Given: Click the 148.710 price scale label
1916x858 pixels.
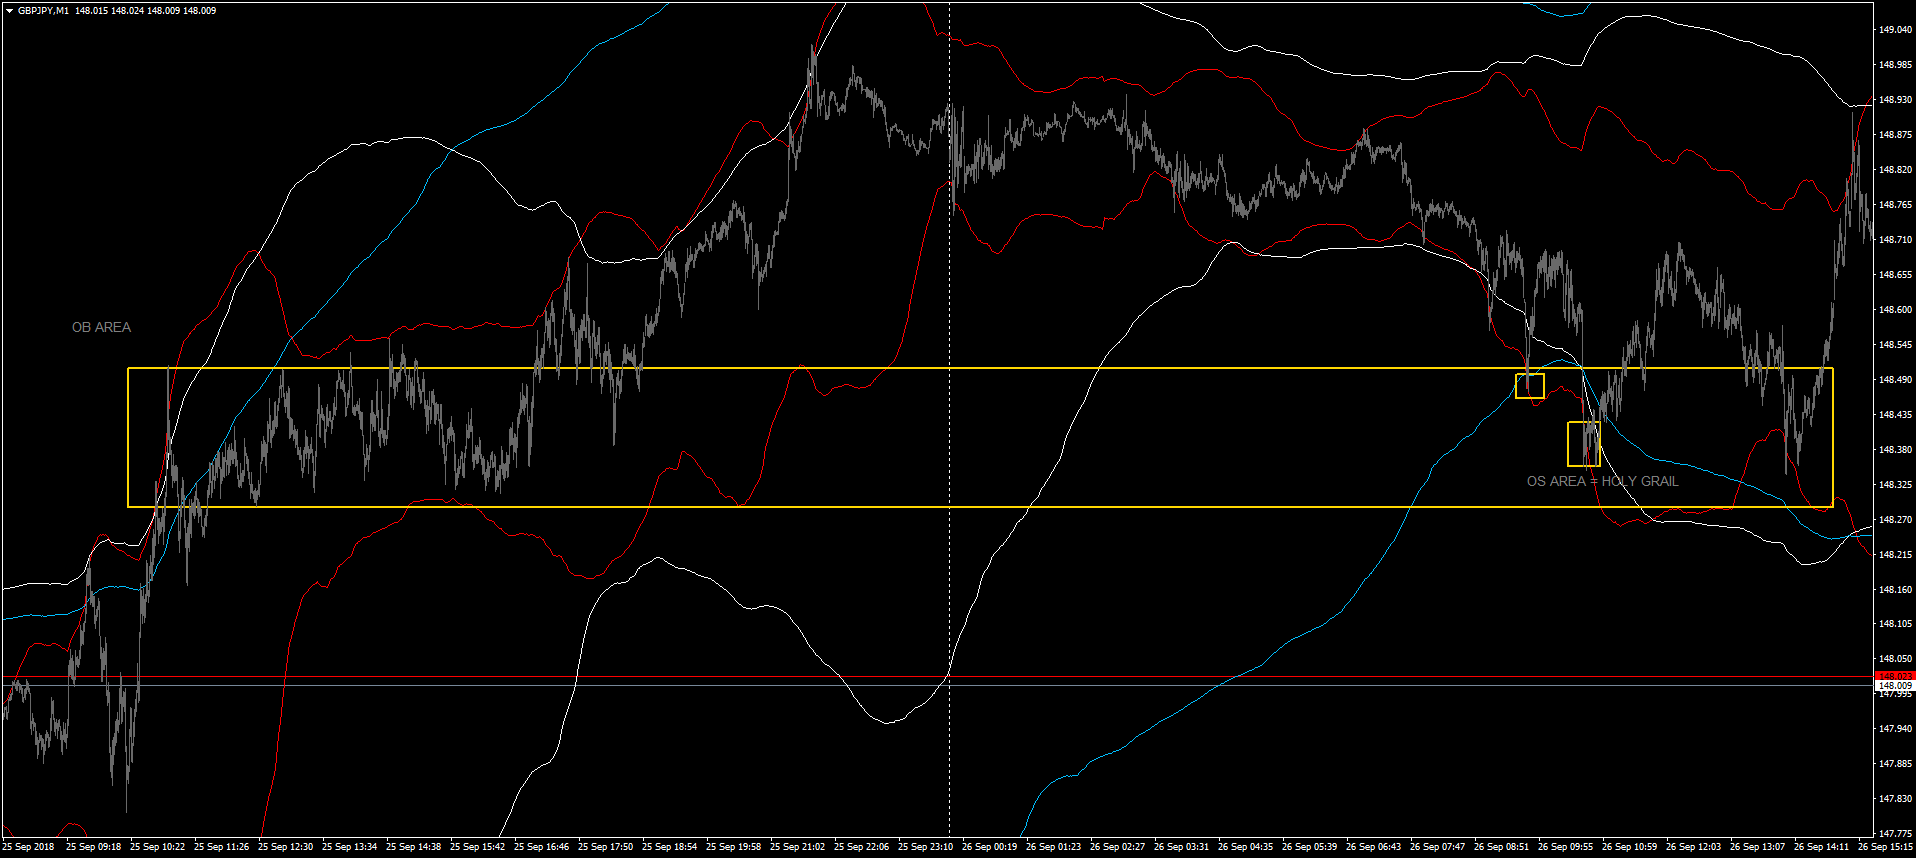Looking at the screenshot, I should 1895,240.
